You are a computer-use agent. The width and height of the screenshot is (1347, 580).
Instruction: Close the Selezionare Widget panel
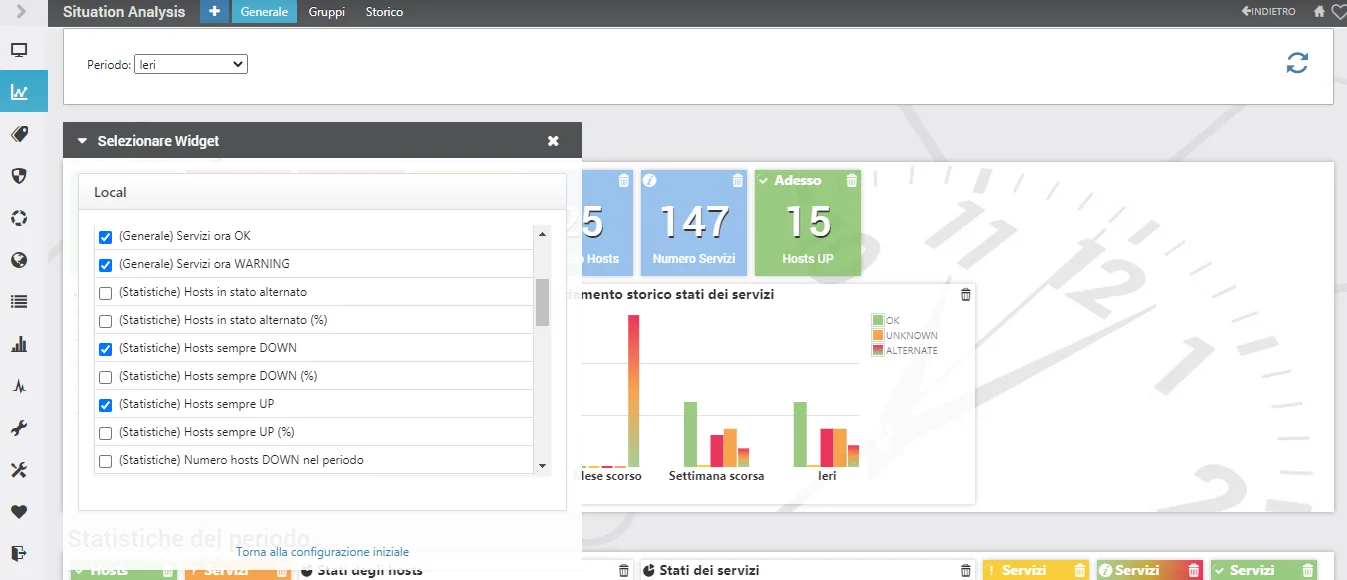pos(553,141)
